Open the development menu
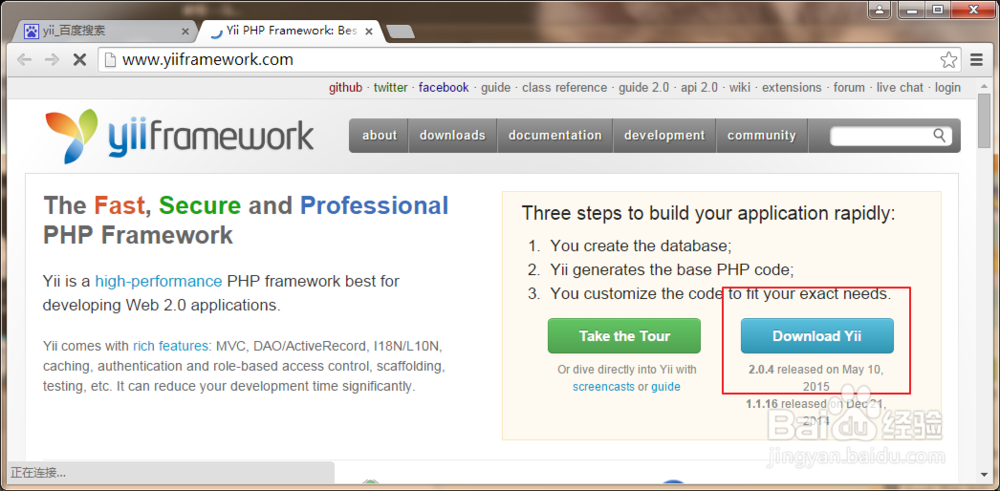The width and height of the screenshot is (1000, 491). 665,135
